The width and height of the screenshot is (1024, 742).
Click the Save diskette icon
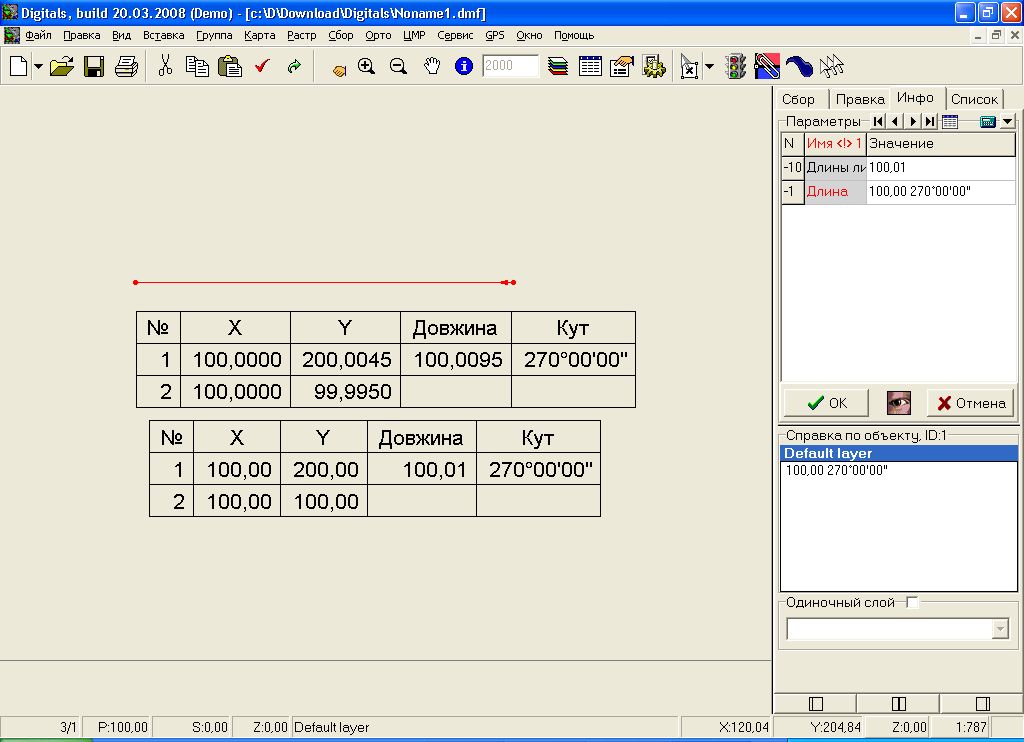93,66
